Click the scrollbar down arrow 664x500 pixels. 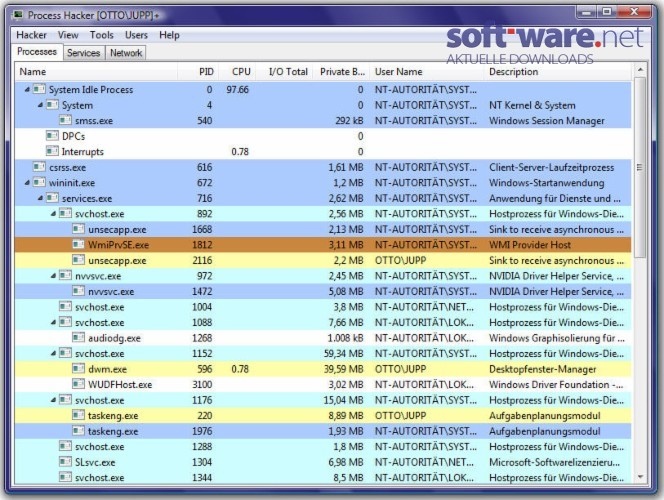click(x=640, y=477)
